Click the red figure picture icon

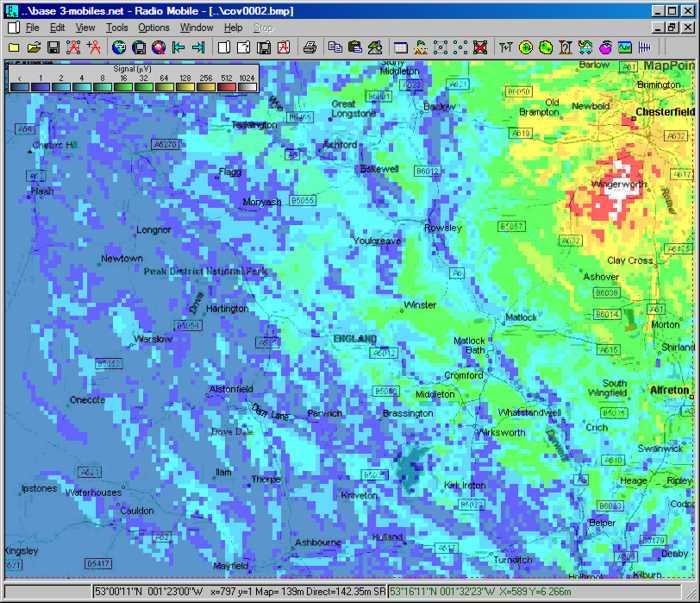(x=284, y=47)
